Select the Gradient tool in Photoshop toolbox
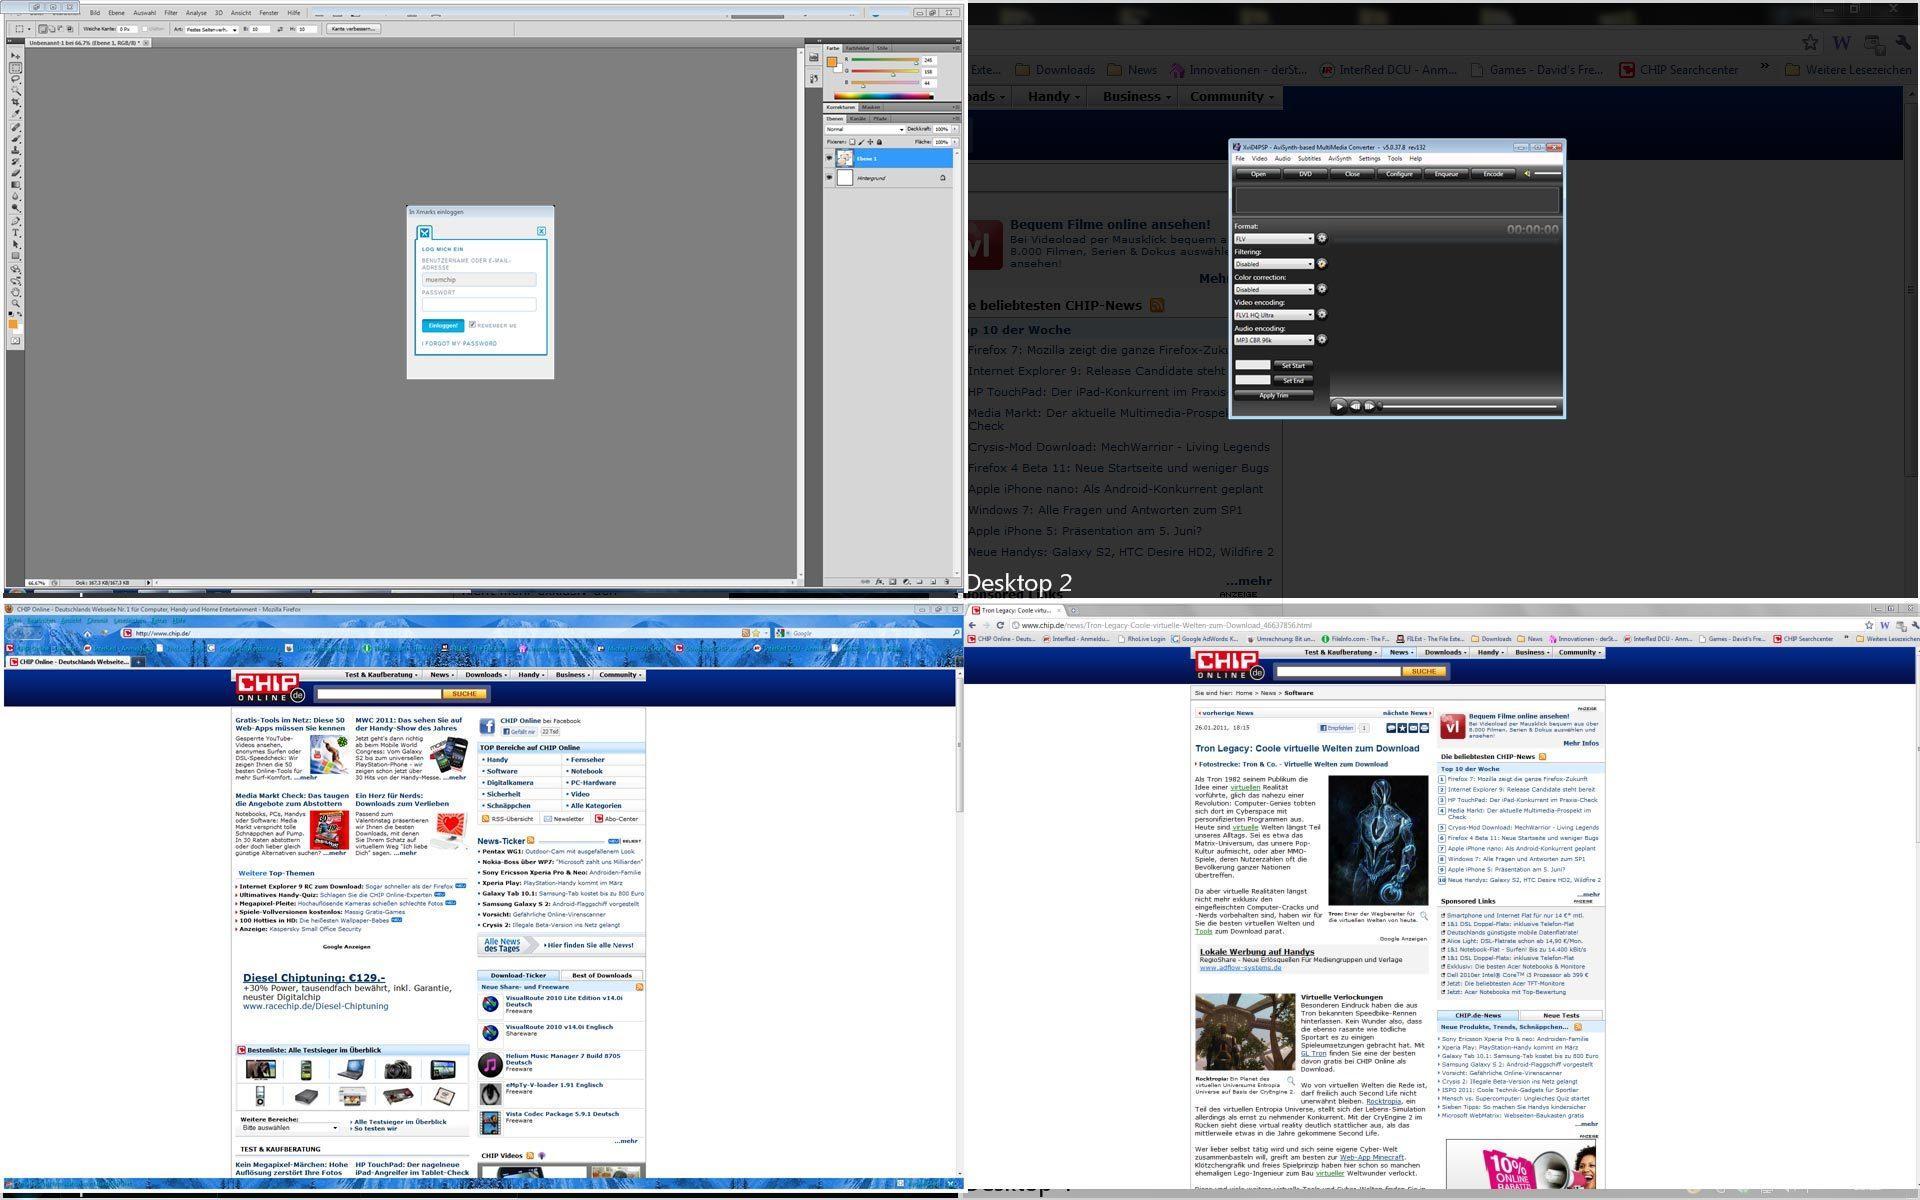Image resolution: width=1920 pixels, height=1200 pixels. (13, 185)
